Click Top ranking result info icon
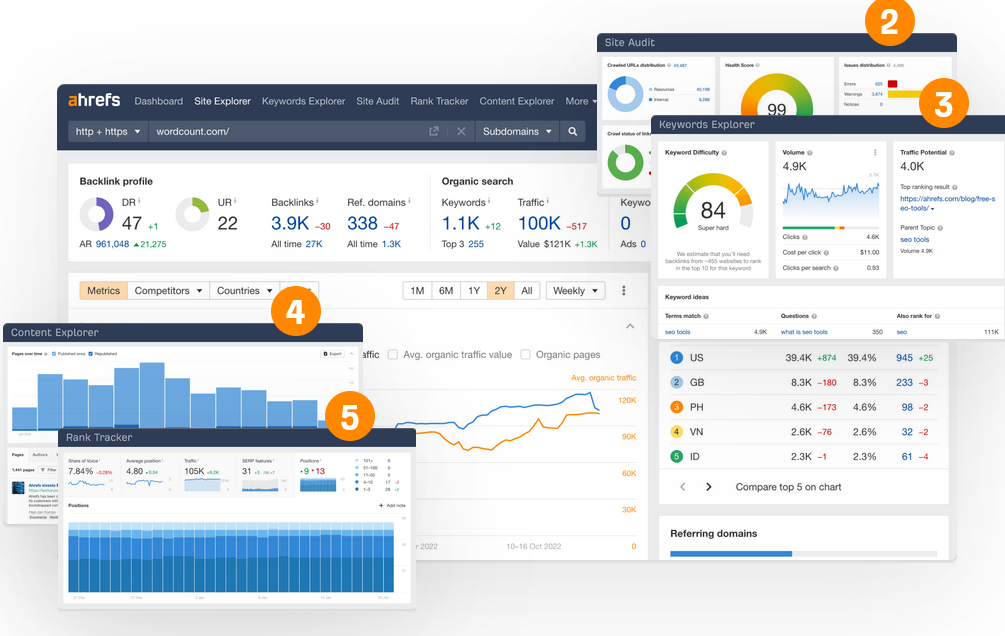The width and height of the screenshot is (1005, 636). tap(955, 187)
